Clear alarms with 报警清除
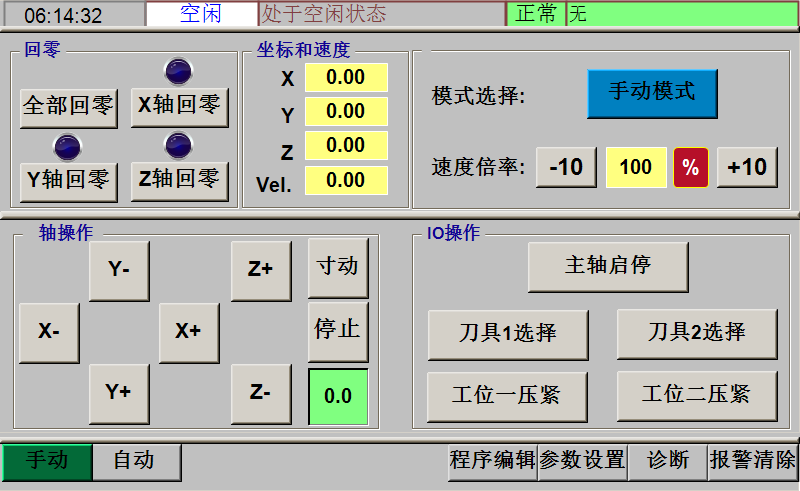Image resolution: width=800 pixels, height=491 pixels. [752, 461]
